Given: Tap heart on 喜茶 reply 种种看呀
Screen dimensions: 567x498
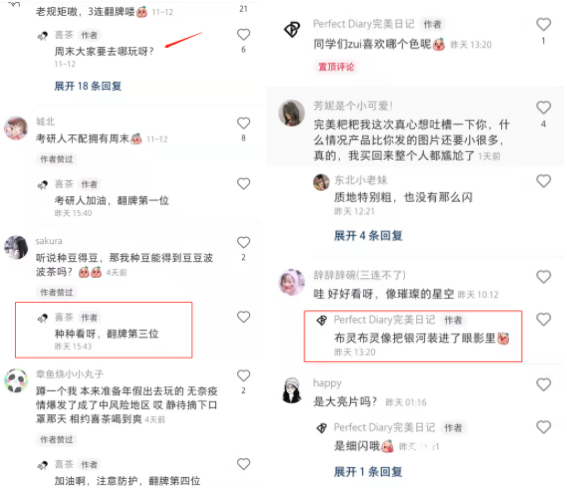Looking at the screenshot, I should [x=243, y=317].
